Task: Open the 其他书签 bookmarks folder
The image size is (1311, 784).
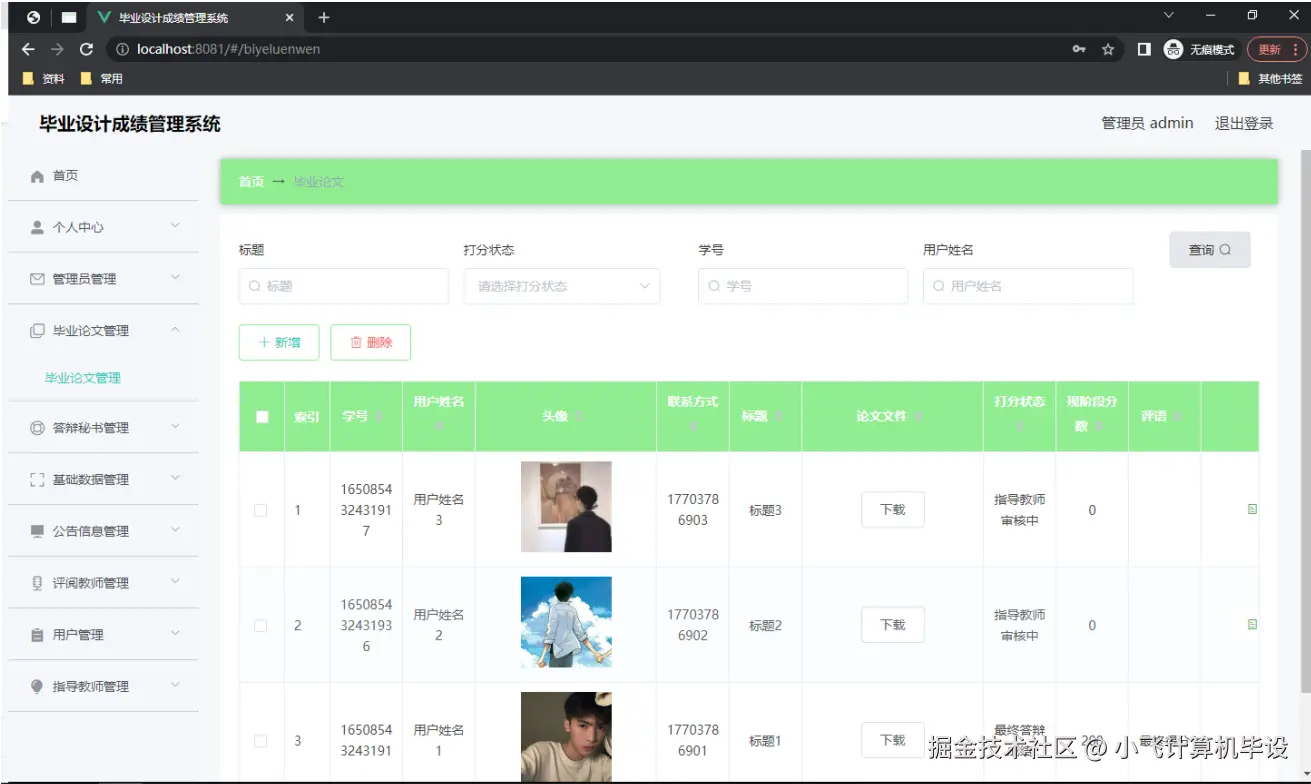Action: pyautogui.click(x=1270, y=78)
